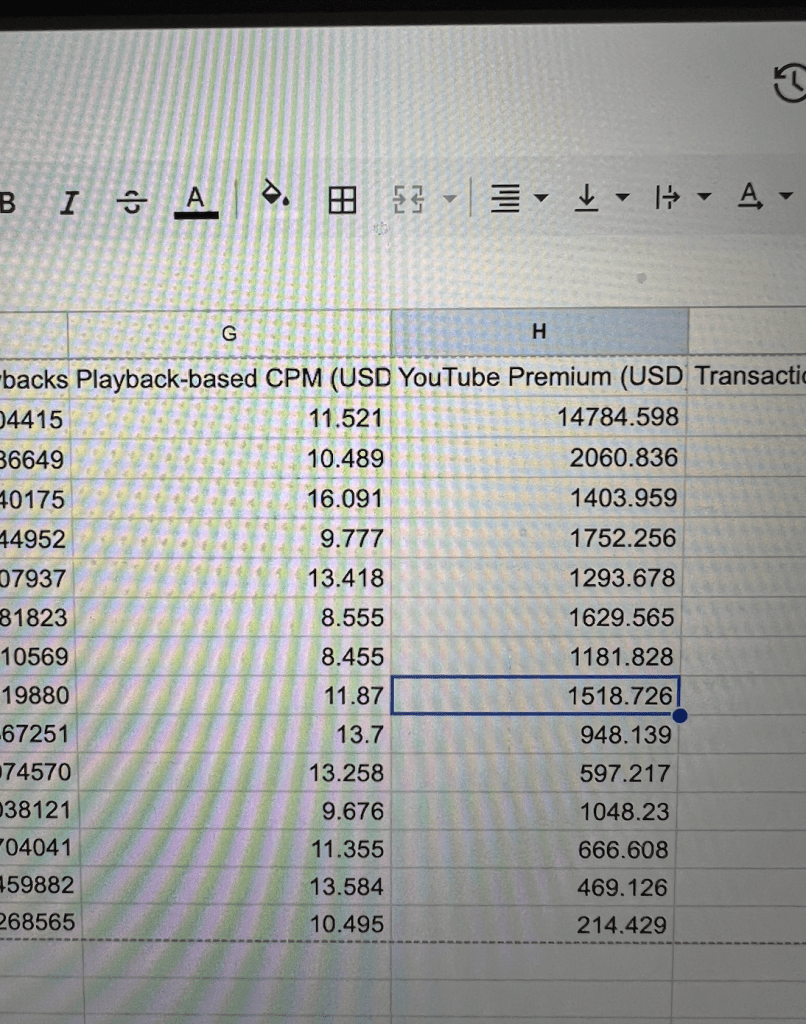Click the merge cells icon
Viewport: 806px width, 1024px height.
[x=411, y=203]
